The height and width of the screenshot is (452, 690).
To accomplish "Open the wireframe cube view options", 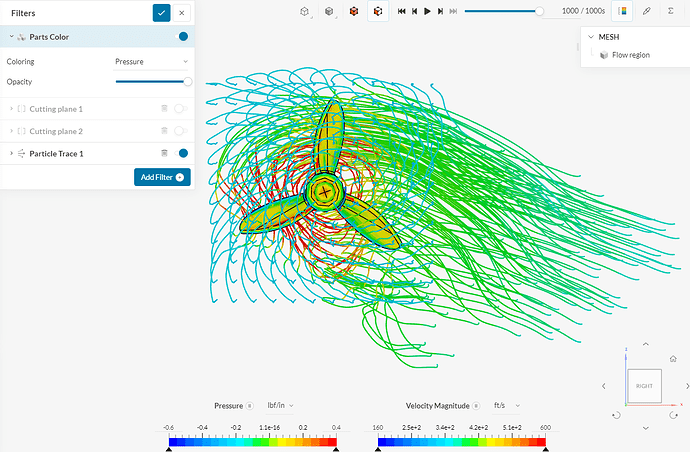I will coord(305,11).
